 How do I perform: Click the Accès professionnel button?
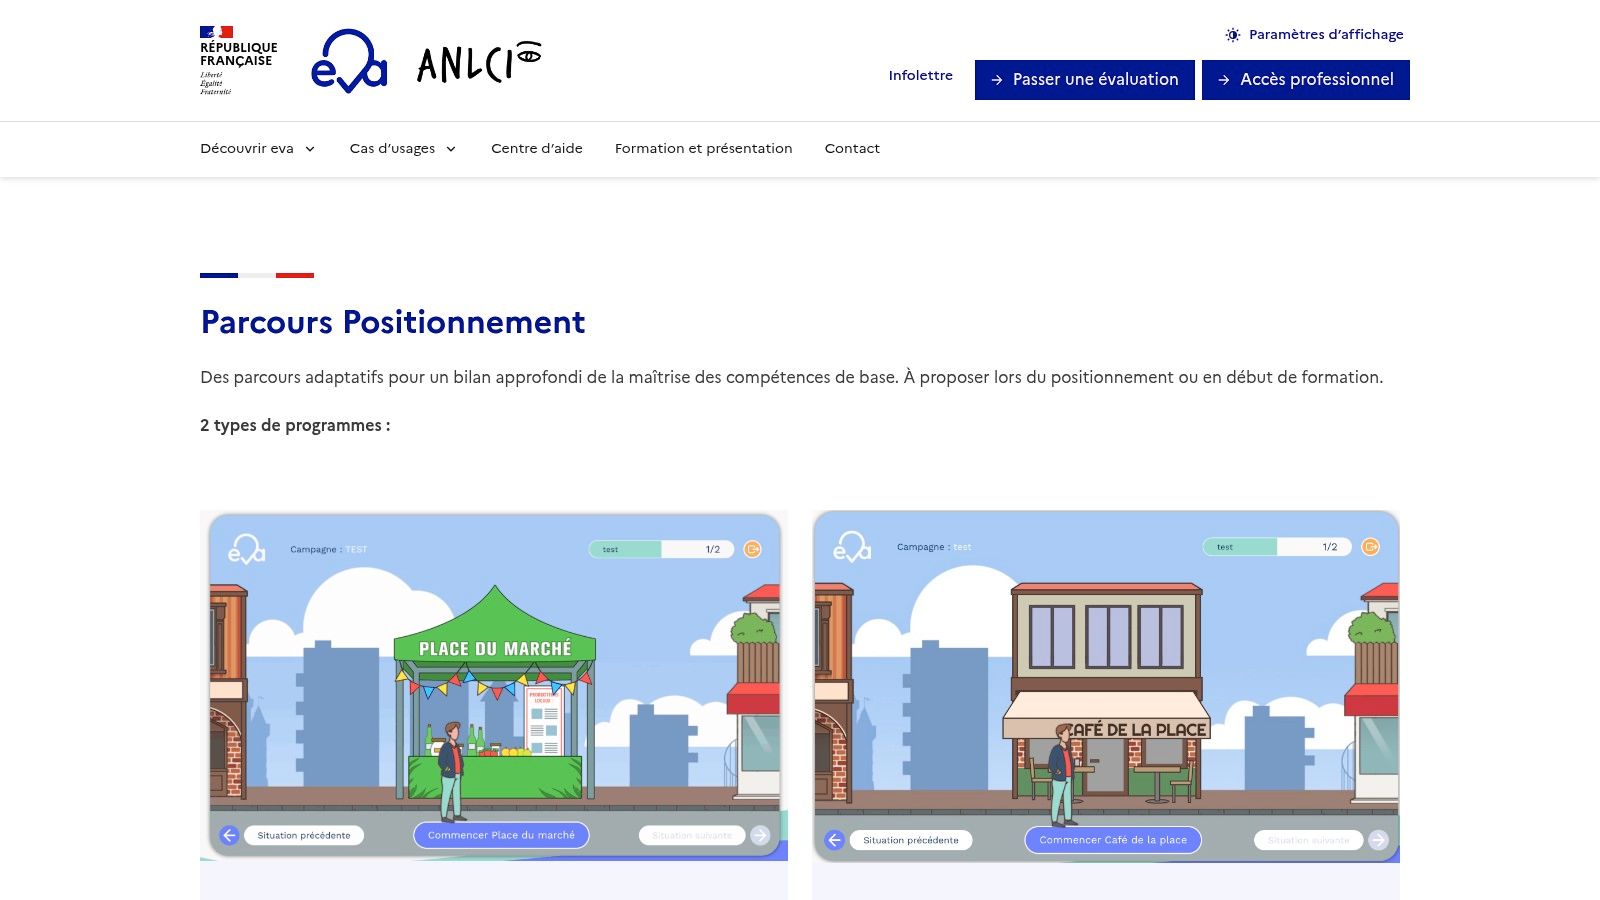point(1305,79)
